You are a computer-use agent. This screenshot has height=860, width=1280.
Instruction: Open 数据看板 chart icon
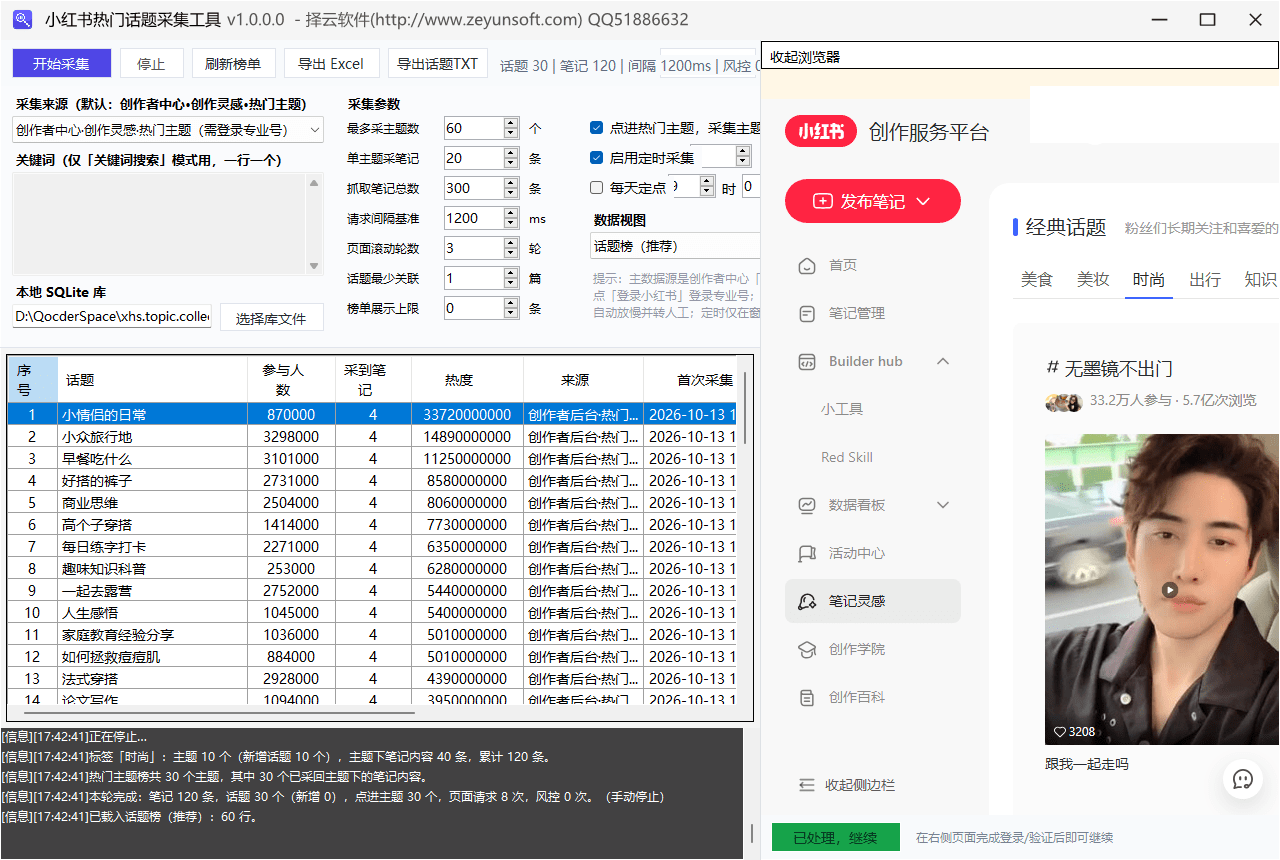tap(807, 505)
